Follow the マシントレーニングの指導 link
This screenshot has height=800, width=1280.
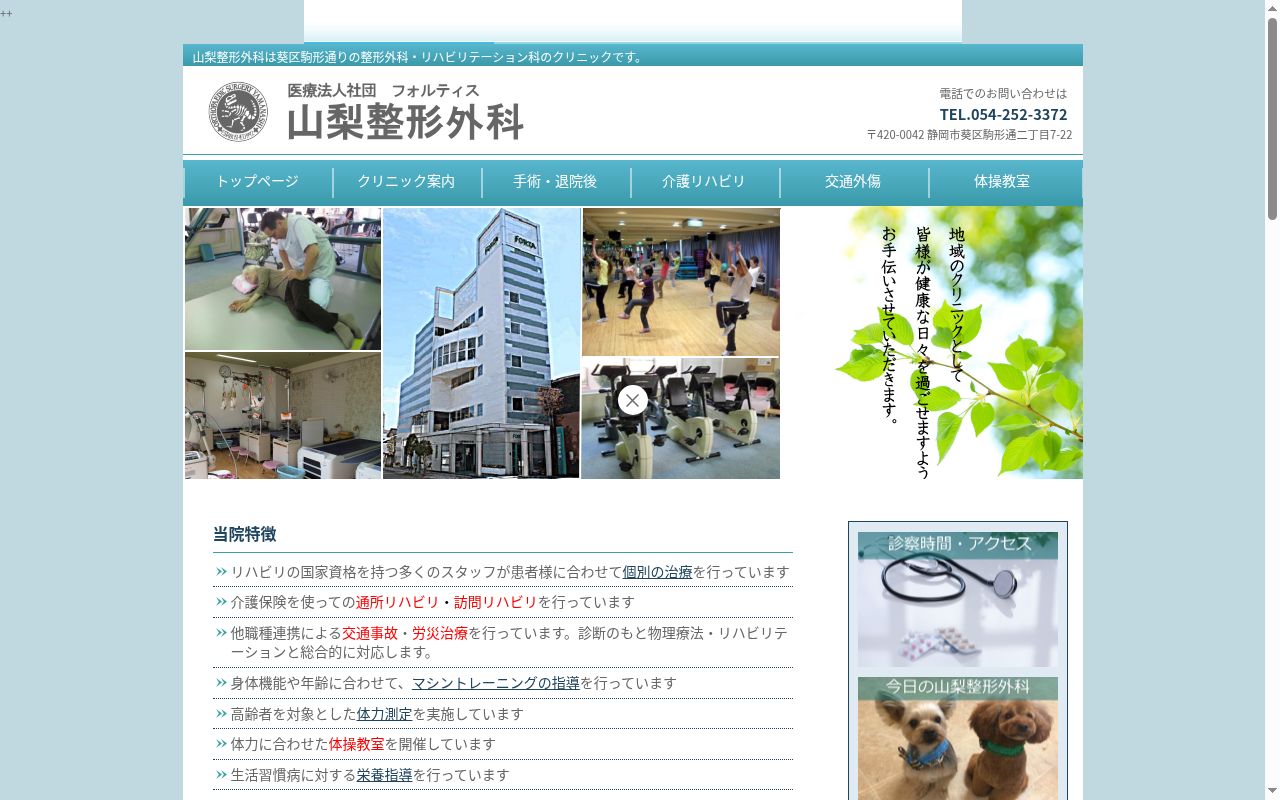point(496,683)
